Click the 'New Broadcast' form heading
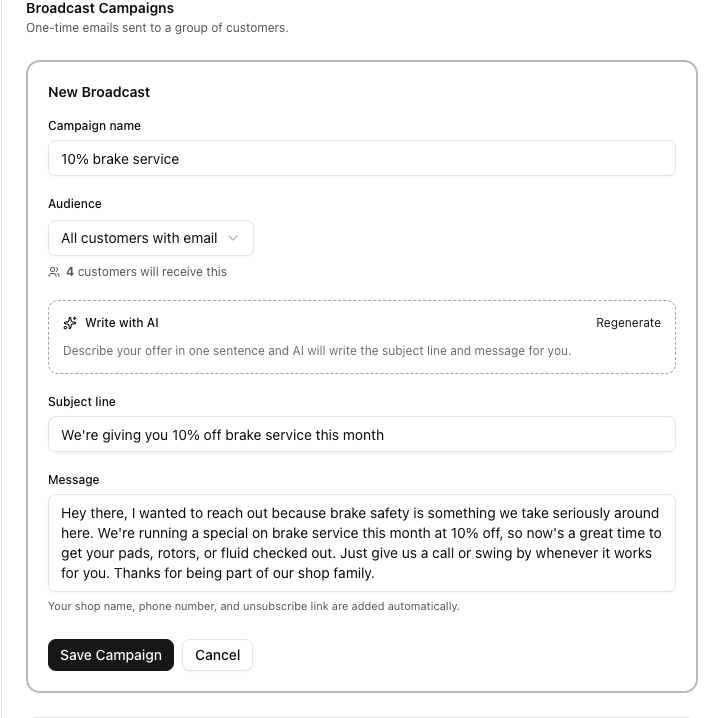The width and height of the screenshot is (724, 718). coord(99,92)
